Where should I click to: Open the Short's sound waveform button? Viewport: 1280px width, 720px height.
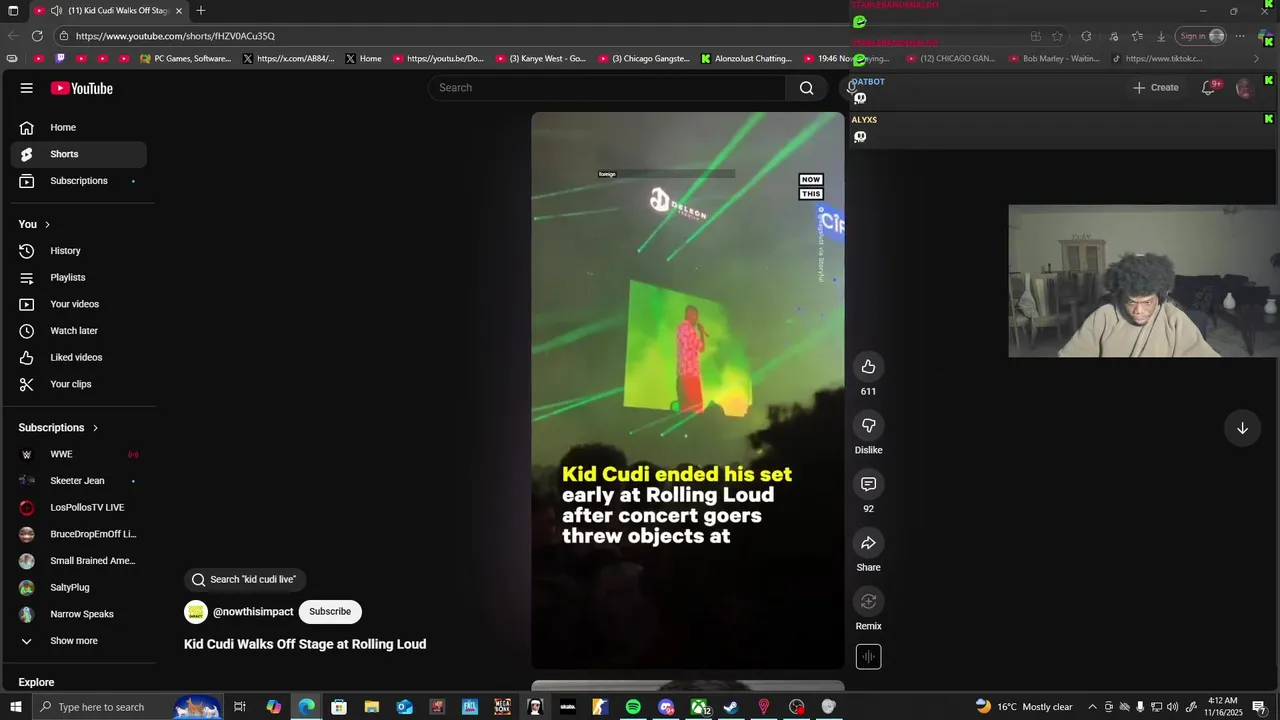(x=868, y=657)
